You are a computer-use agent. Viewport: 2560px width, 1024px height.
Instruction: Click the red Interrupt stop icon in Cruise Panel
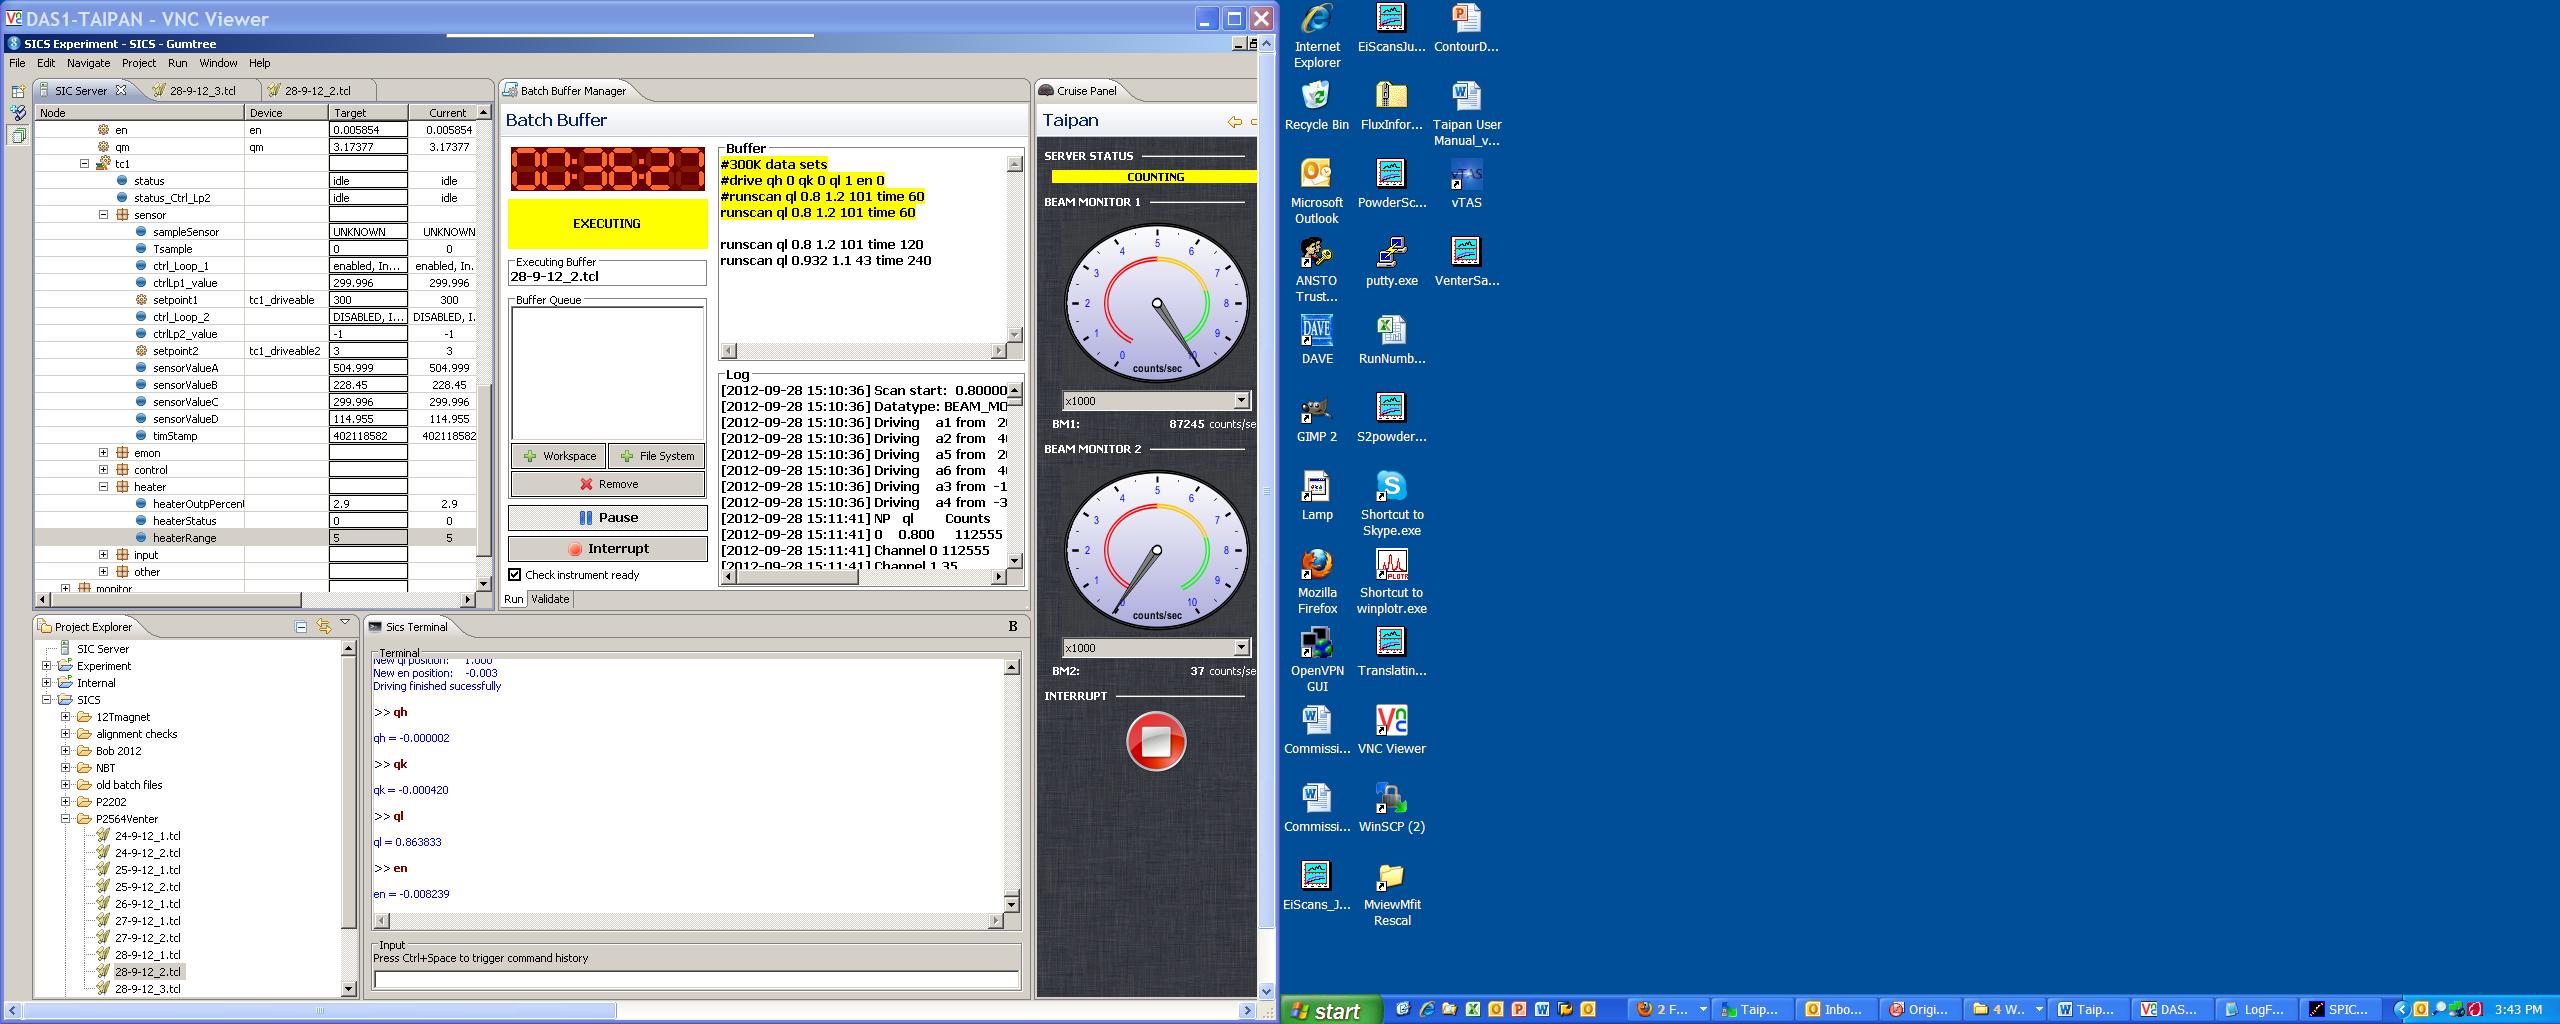1156,741
